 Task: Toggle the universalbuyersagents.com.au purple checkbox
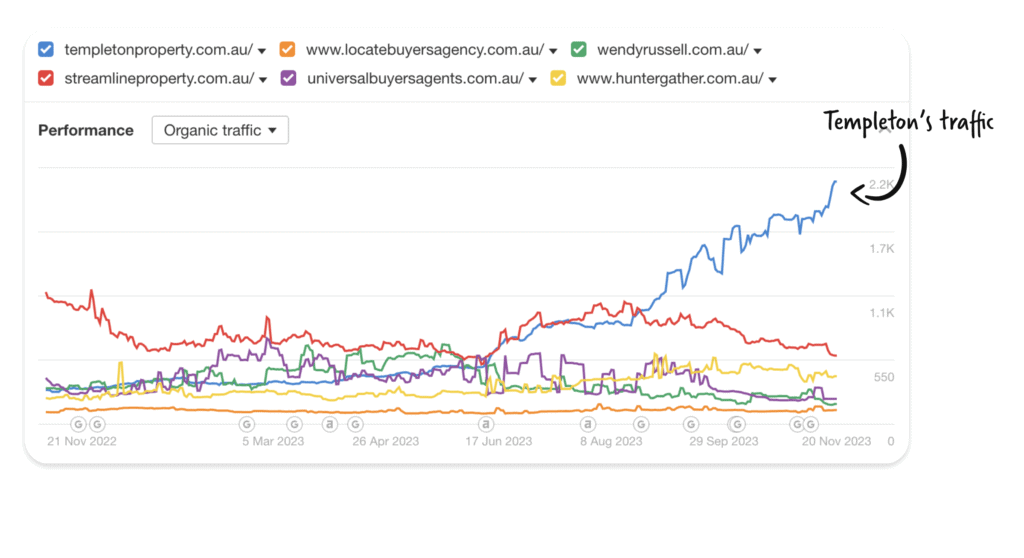tap(288, 78)
